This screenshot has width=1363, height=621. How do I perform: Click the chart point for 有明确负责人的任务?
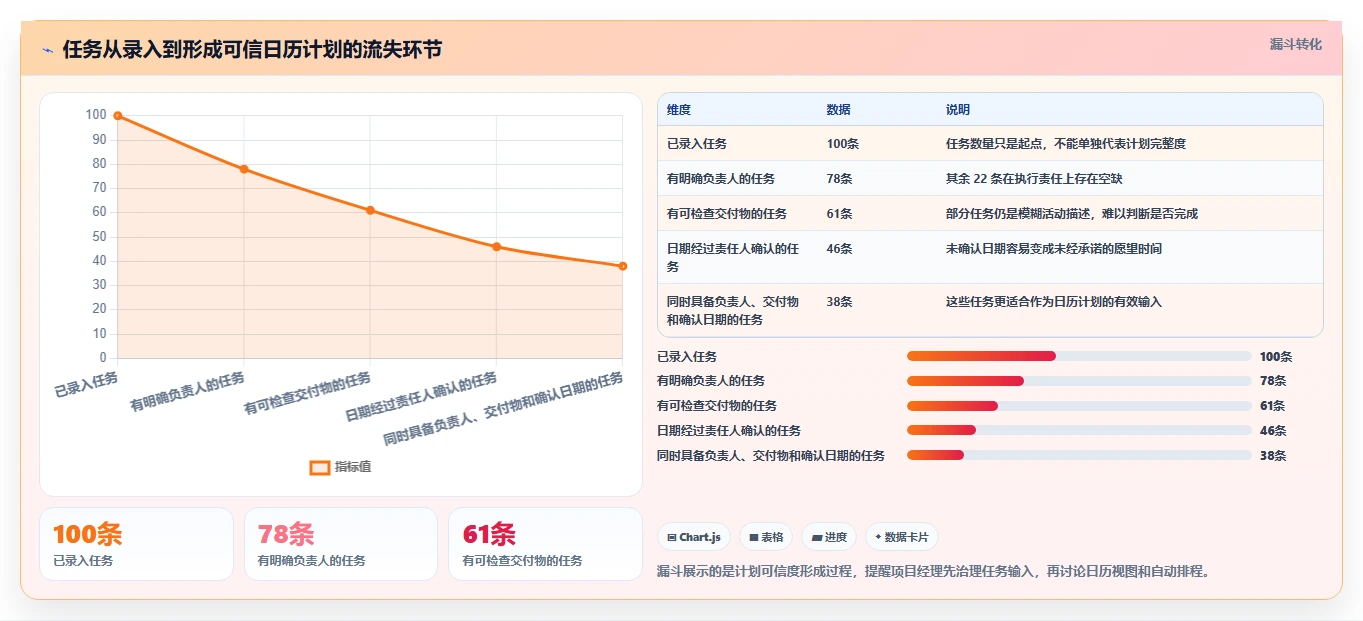(x=244, y=169)
